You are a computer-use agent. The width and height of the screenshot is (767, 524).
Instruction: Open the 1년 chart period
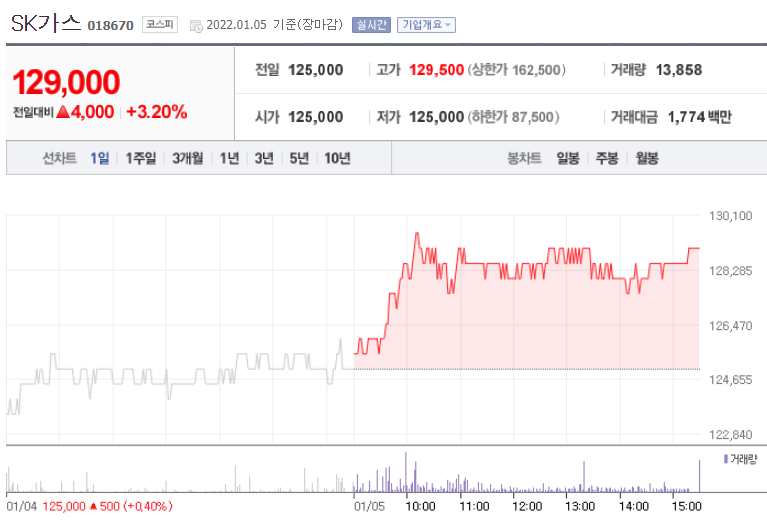pyautogui.click(x=229, y=158)
